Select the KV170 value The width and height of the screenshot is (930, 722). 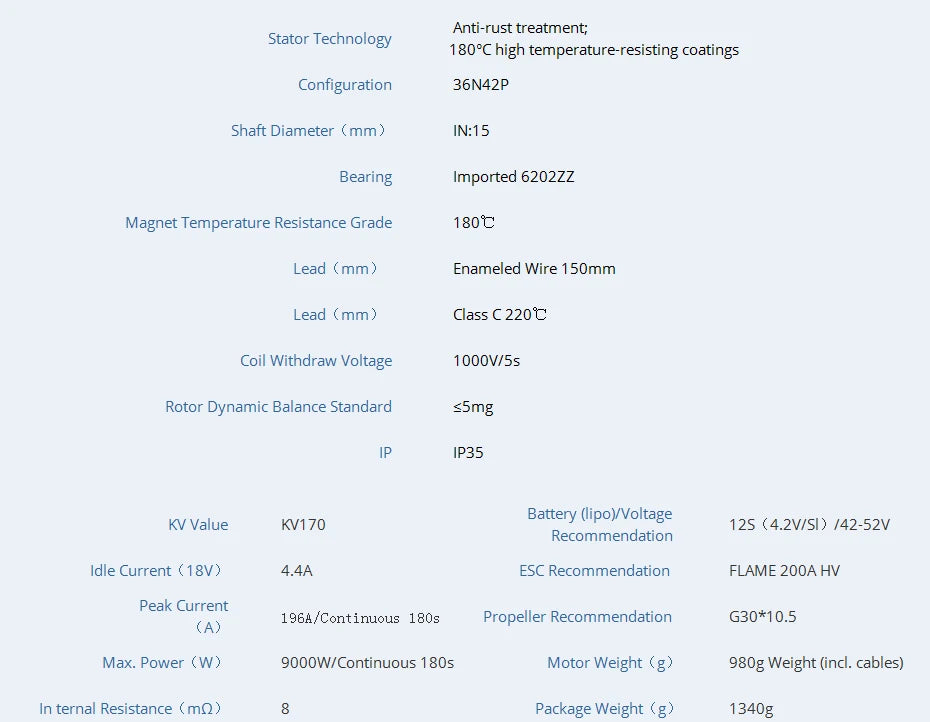[301, 524]
